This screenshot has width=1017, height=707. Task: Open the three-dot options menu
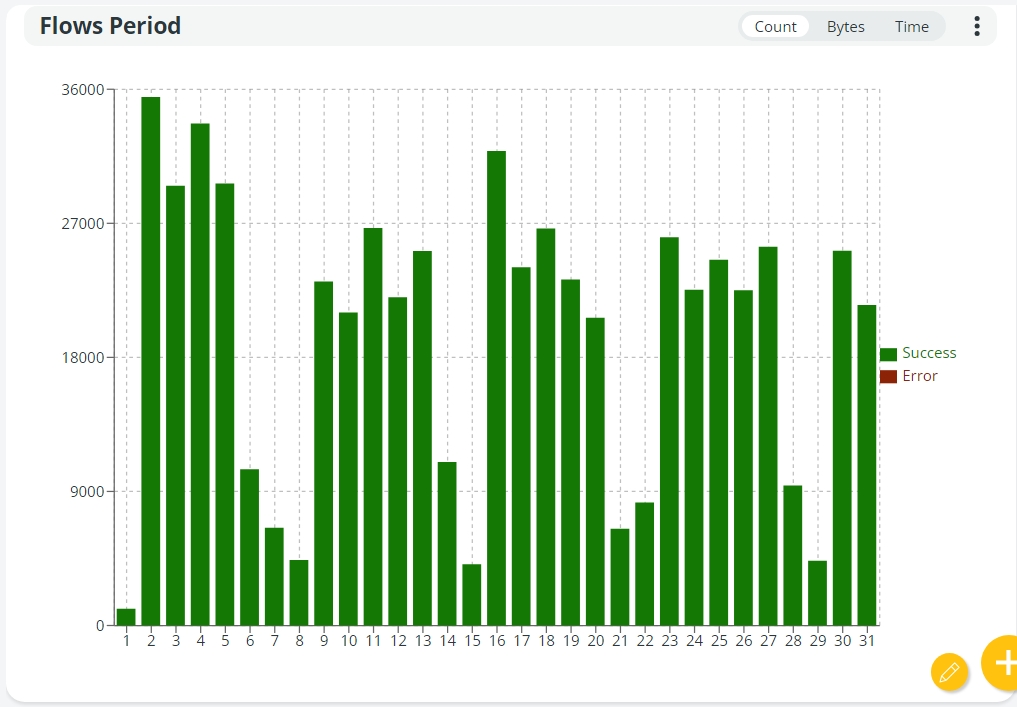[x=976, y=27]
